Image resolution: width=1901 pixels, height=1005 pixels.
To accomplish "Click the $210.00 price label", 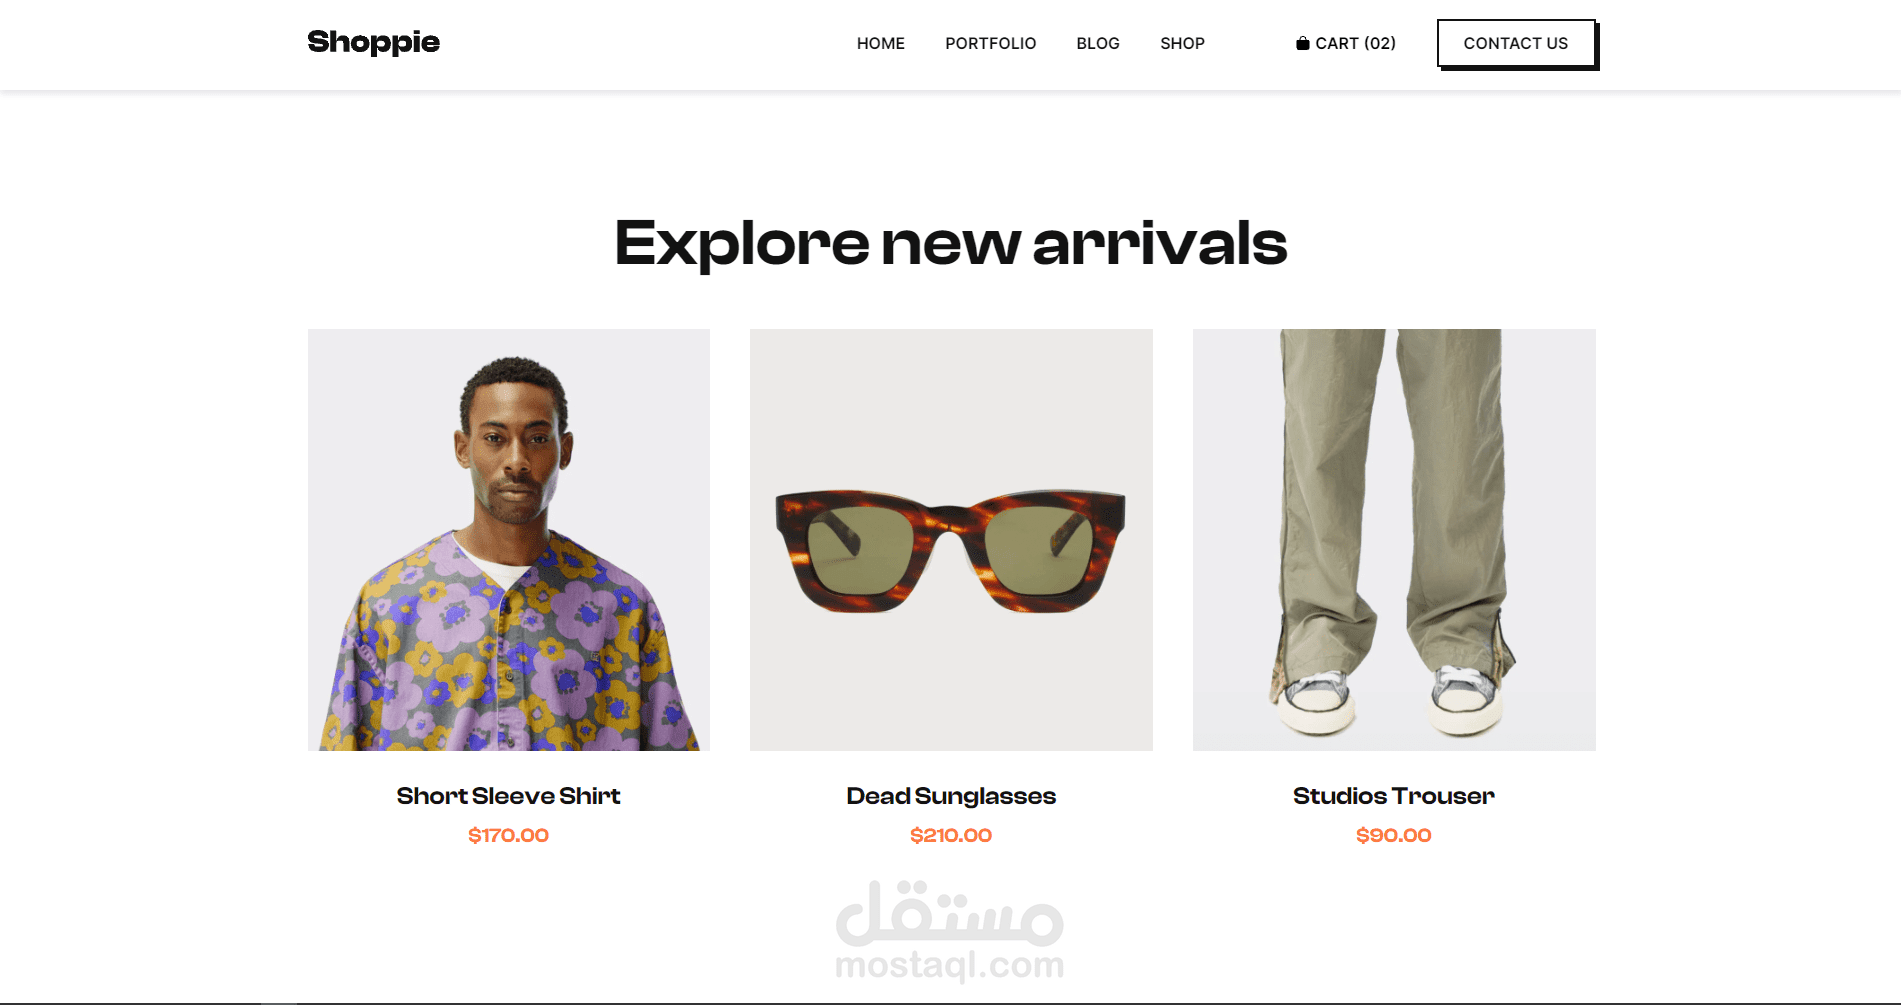I will [x=951, y=835].
